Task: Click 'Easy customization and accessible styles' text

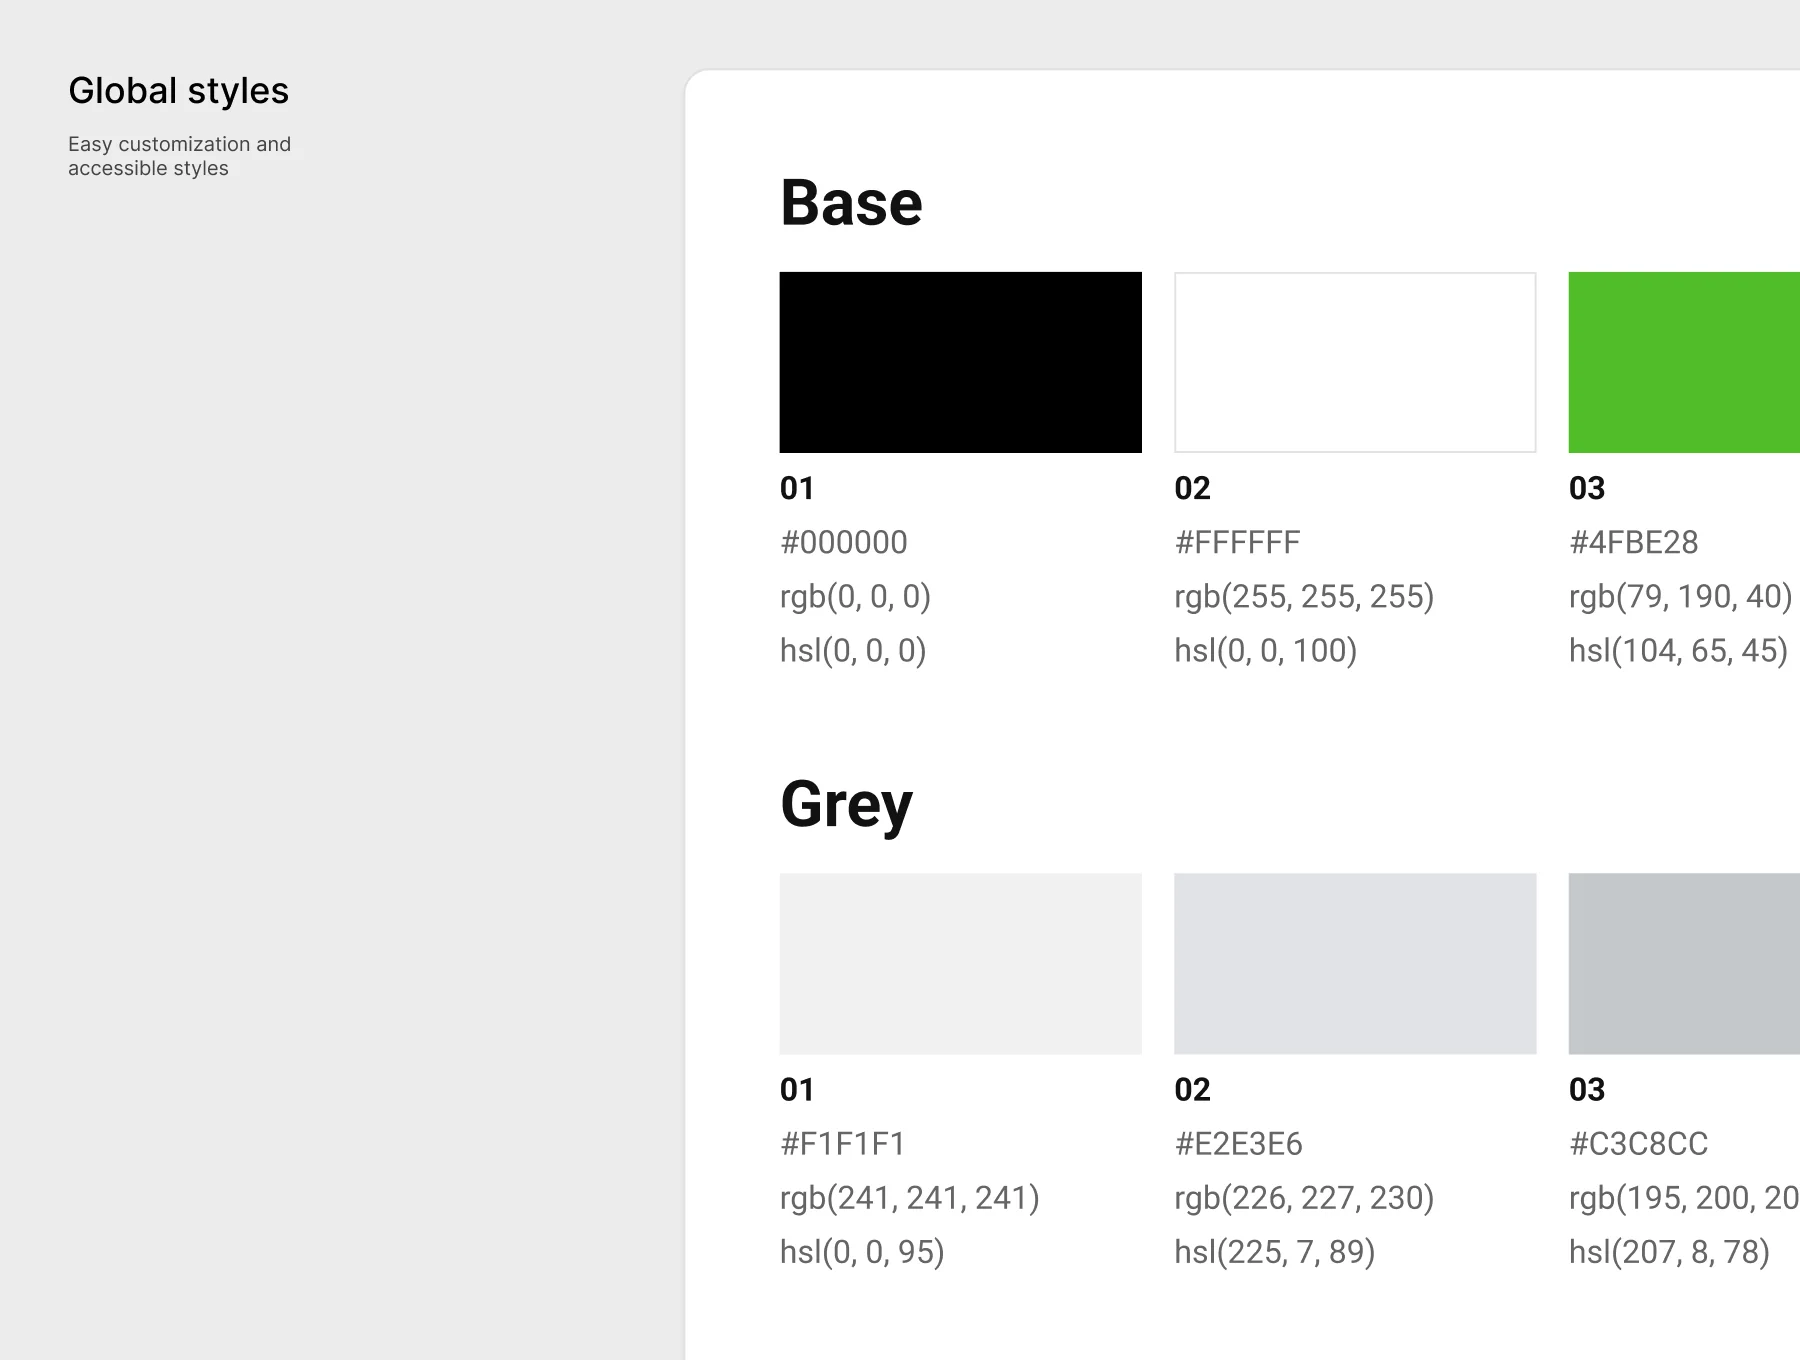Action: point(180,156)
